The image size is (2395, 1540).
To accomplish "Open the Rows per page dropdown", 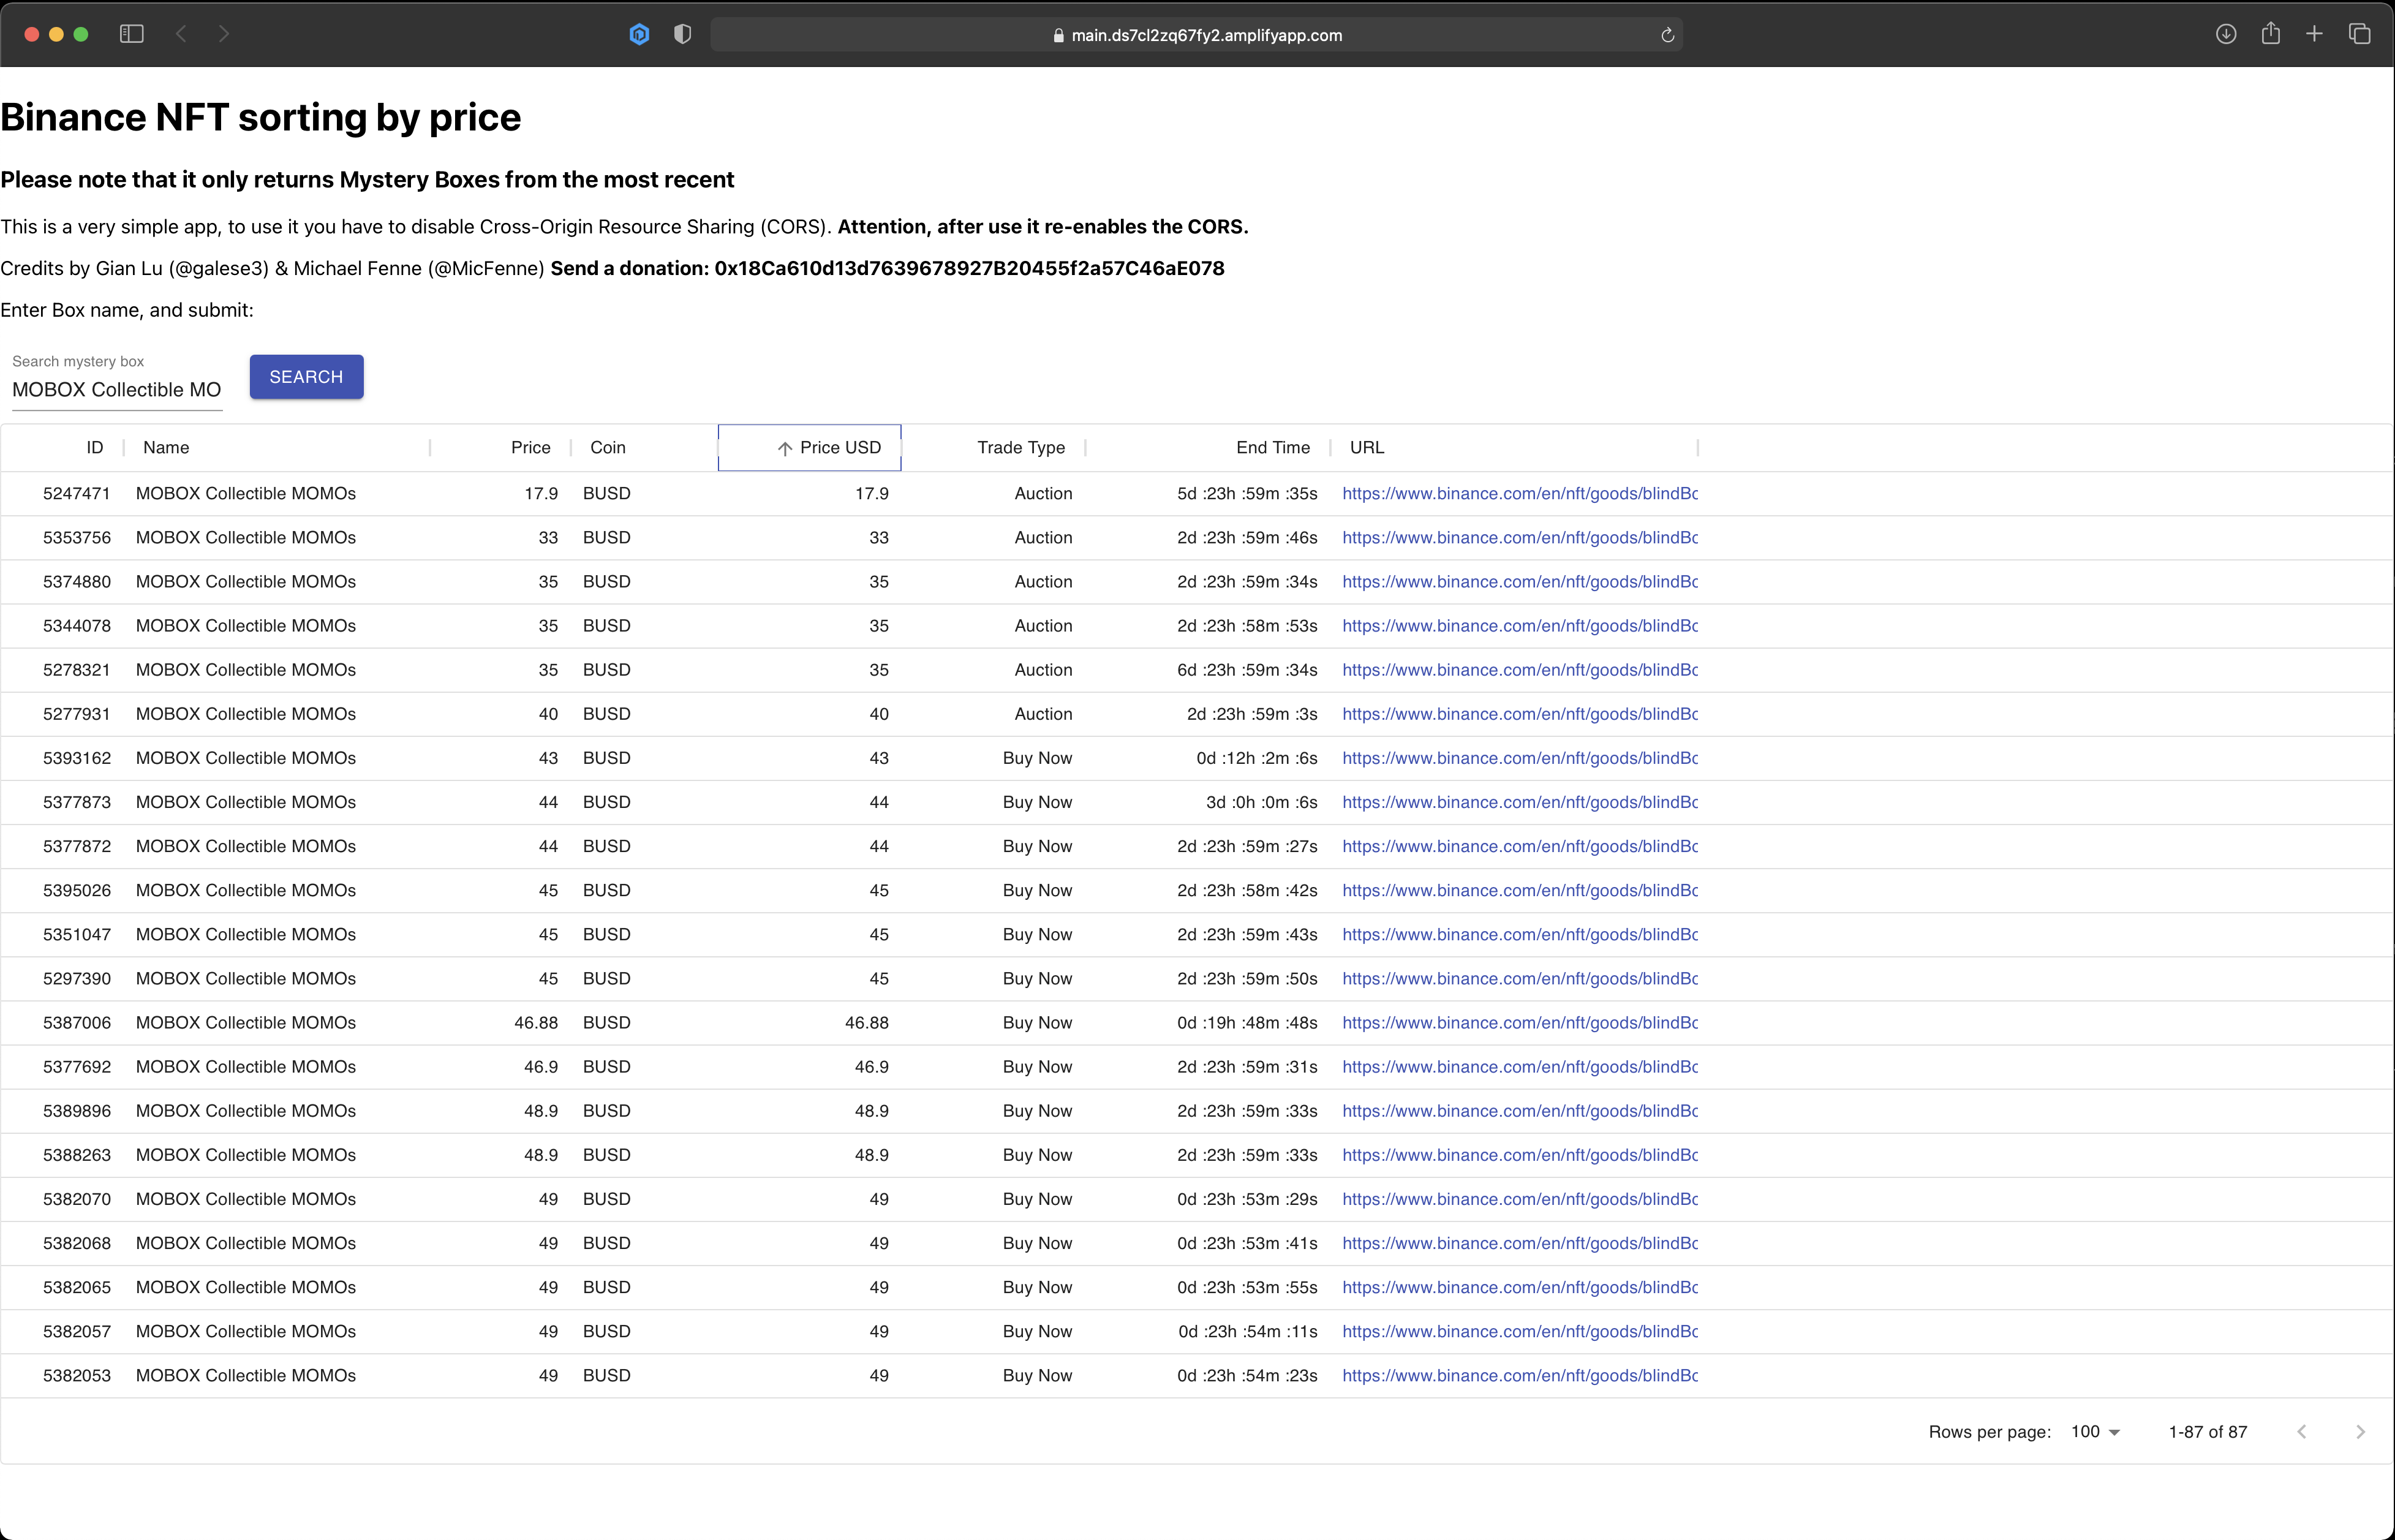I will [2095, 1432].
